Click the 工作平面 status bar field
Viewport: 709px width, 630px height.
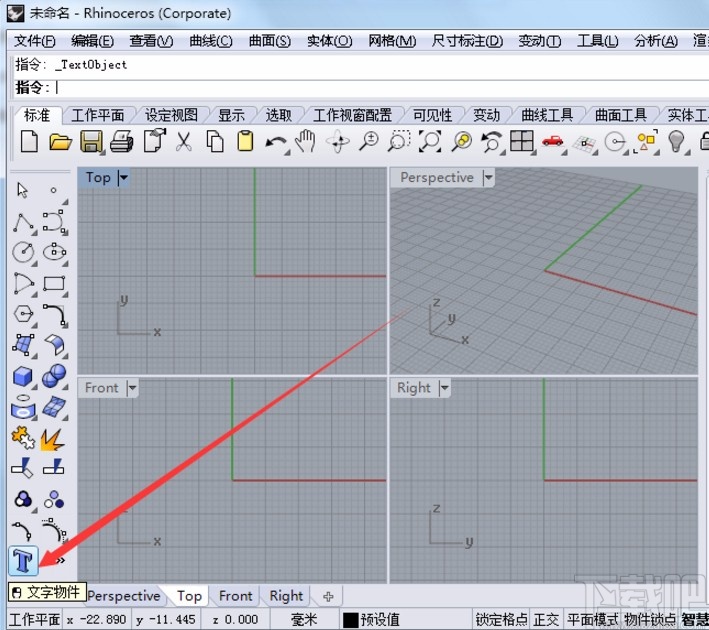coord(35,619)
